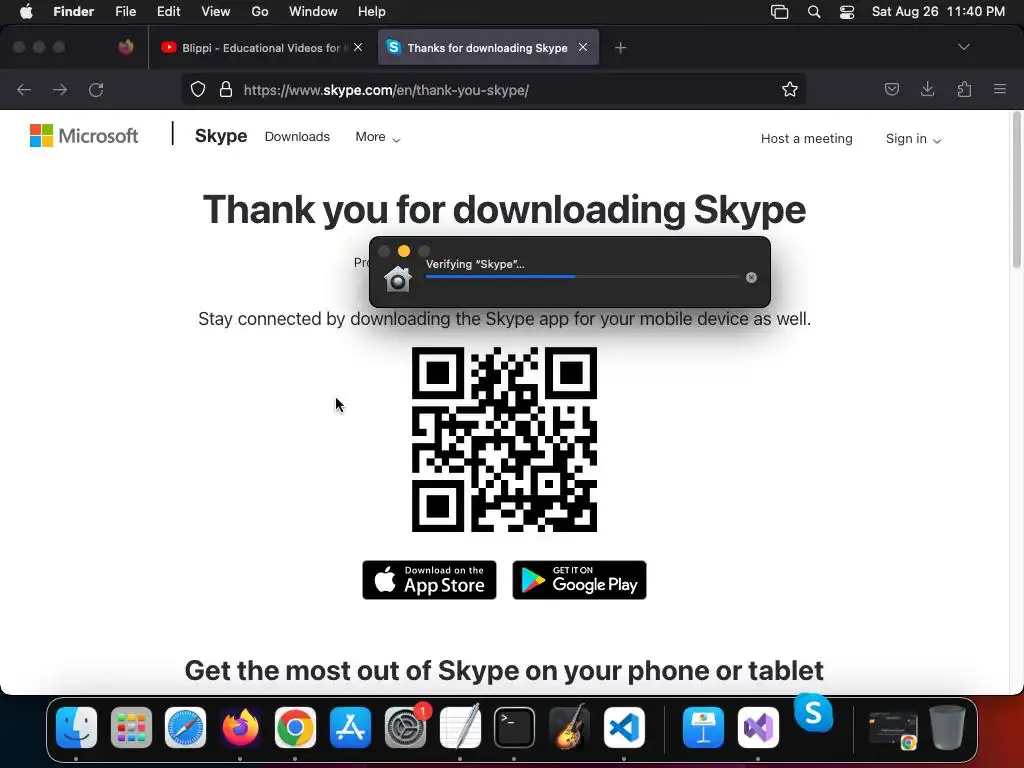This screenshot has width=1024, height=768.
Task: Open the minimized window in Dock
Action: (893, 729)
